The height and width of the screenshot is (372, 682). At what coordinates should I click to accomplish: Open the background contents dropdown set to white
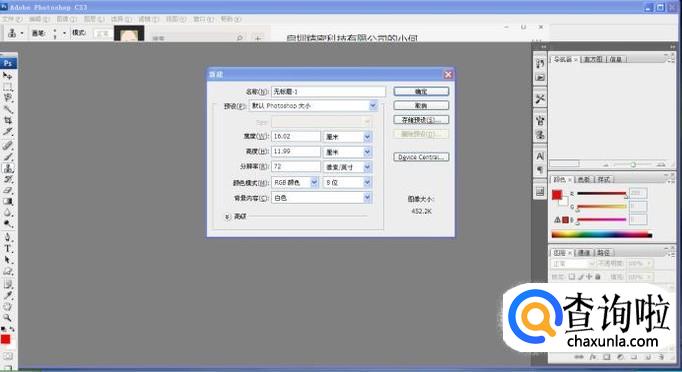pos(321,198)
